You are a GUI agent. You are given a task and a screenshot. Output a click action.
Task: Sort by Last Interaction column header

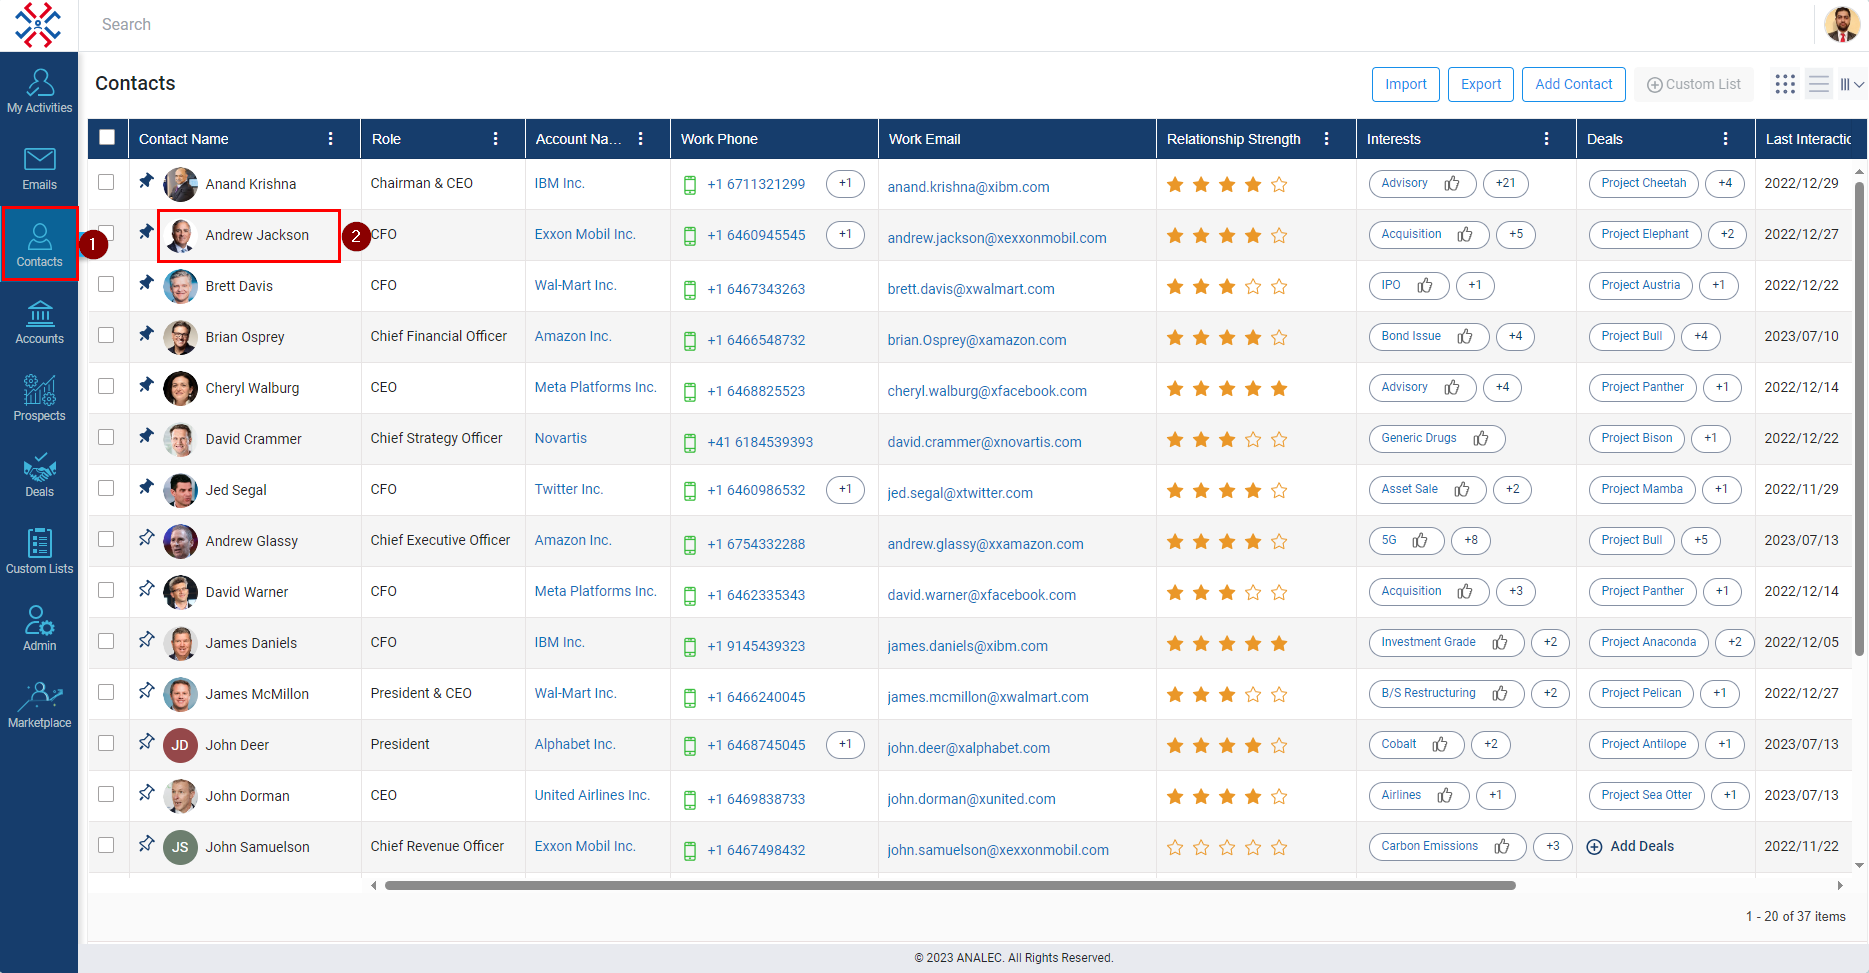(1808, 139)
